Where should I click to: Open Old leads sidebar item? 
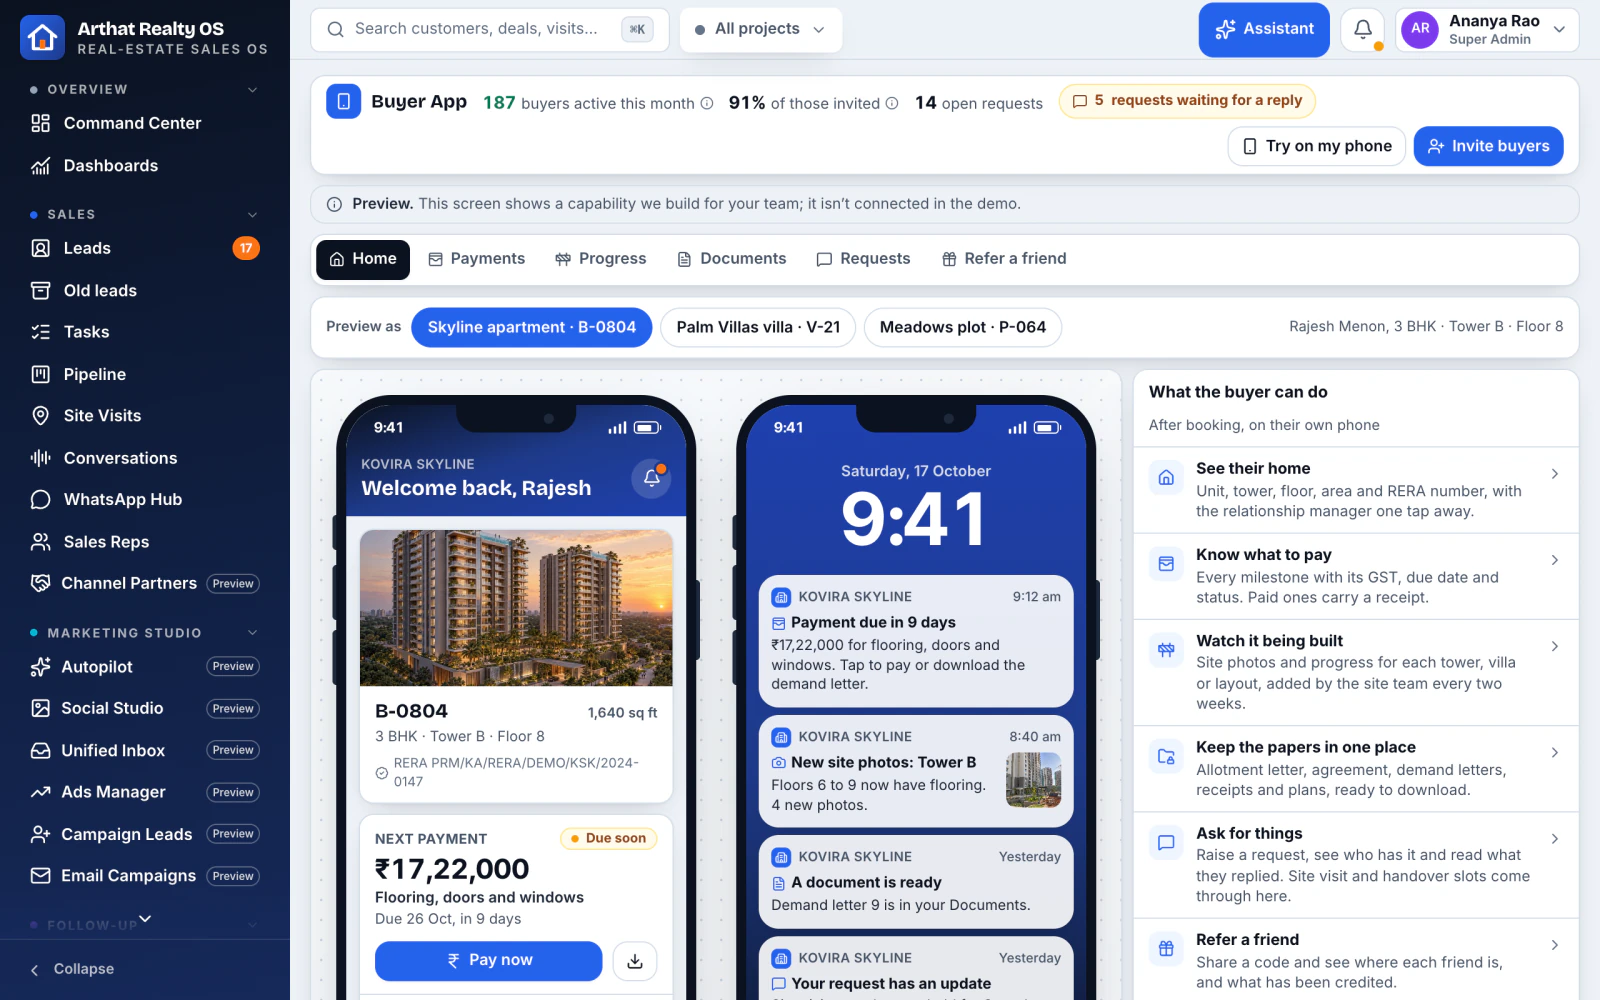(x=145, y=291)
